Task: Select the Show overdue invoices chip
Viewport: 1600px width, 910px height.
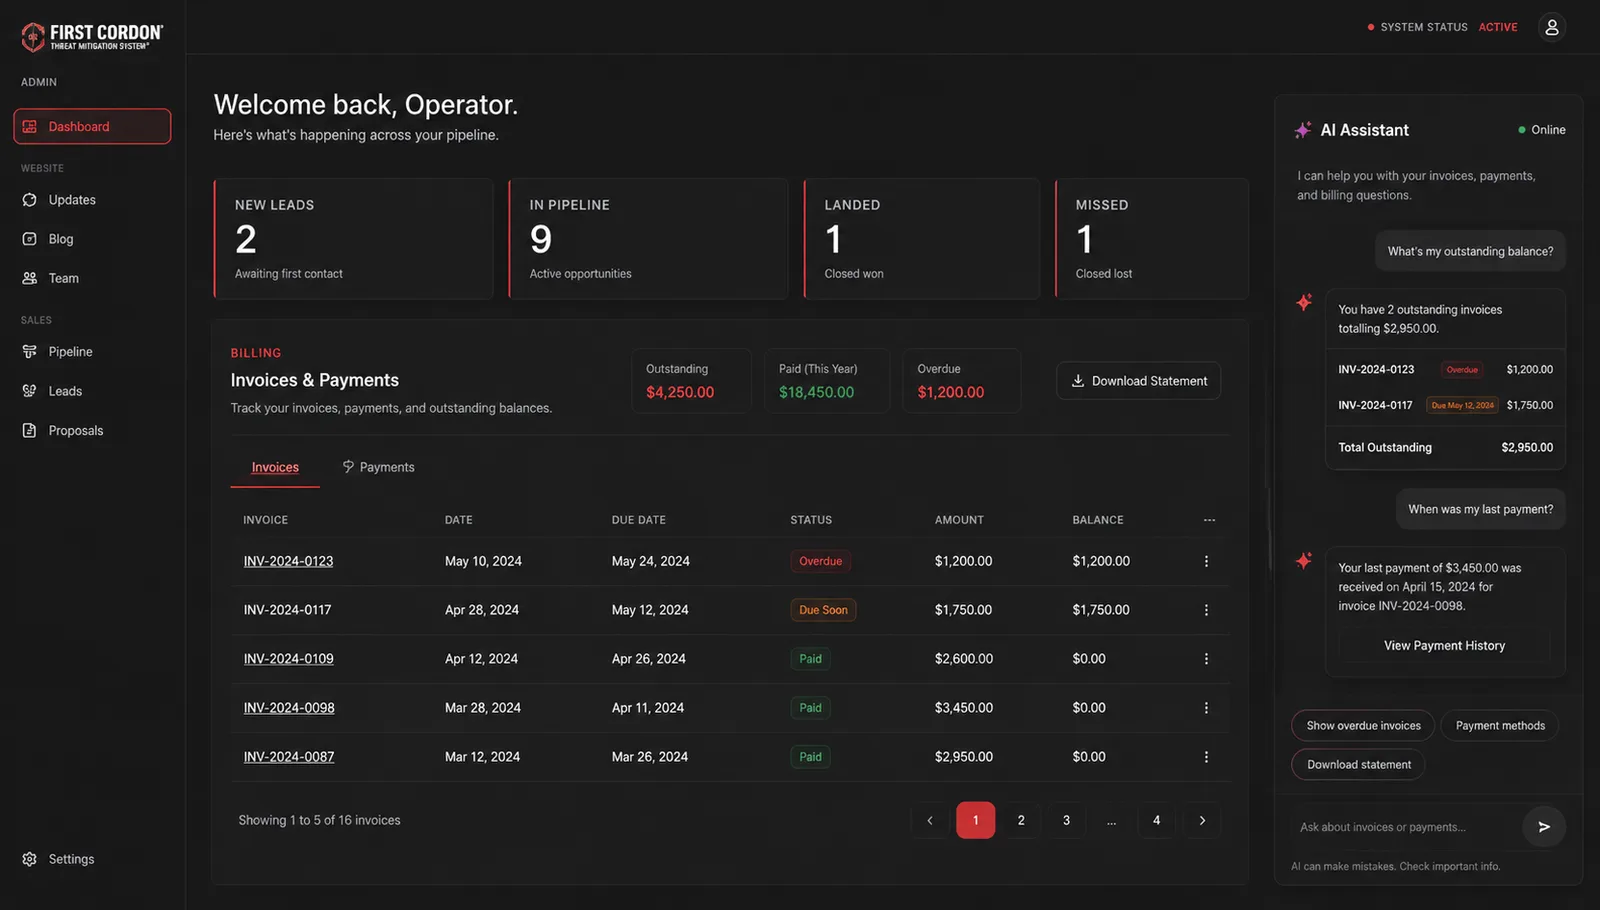Action: (x=1363, y=726)
